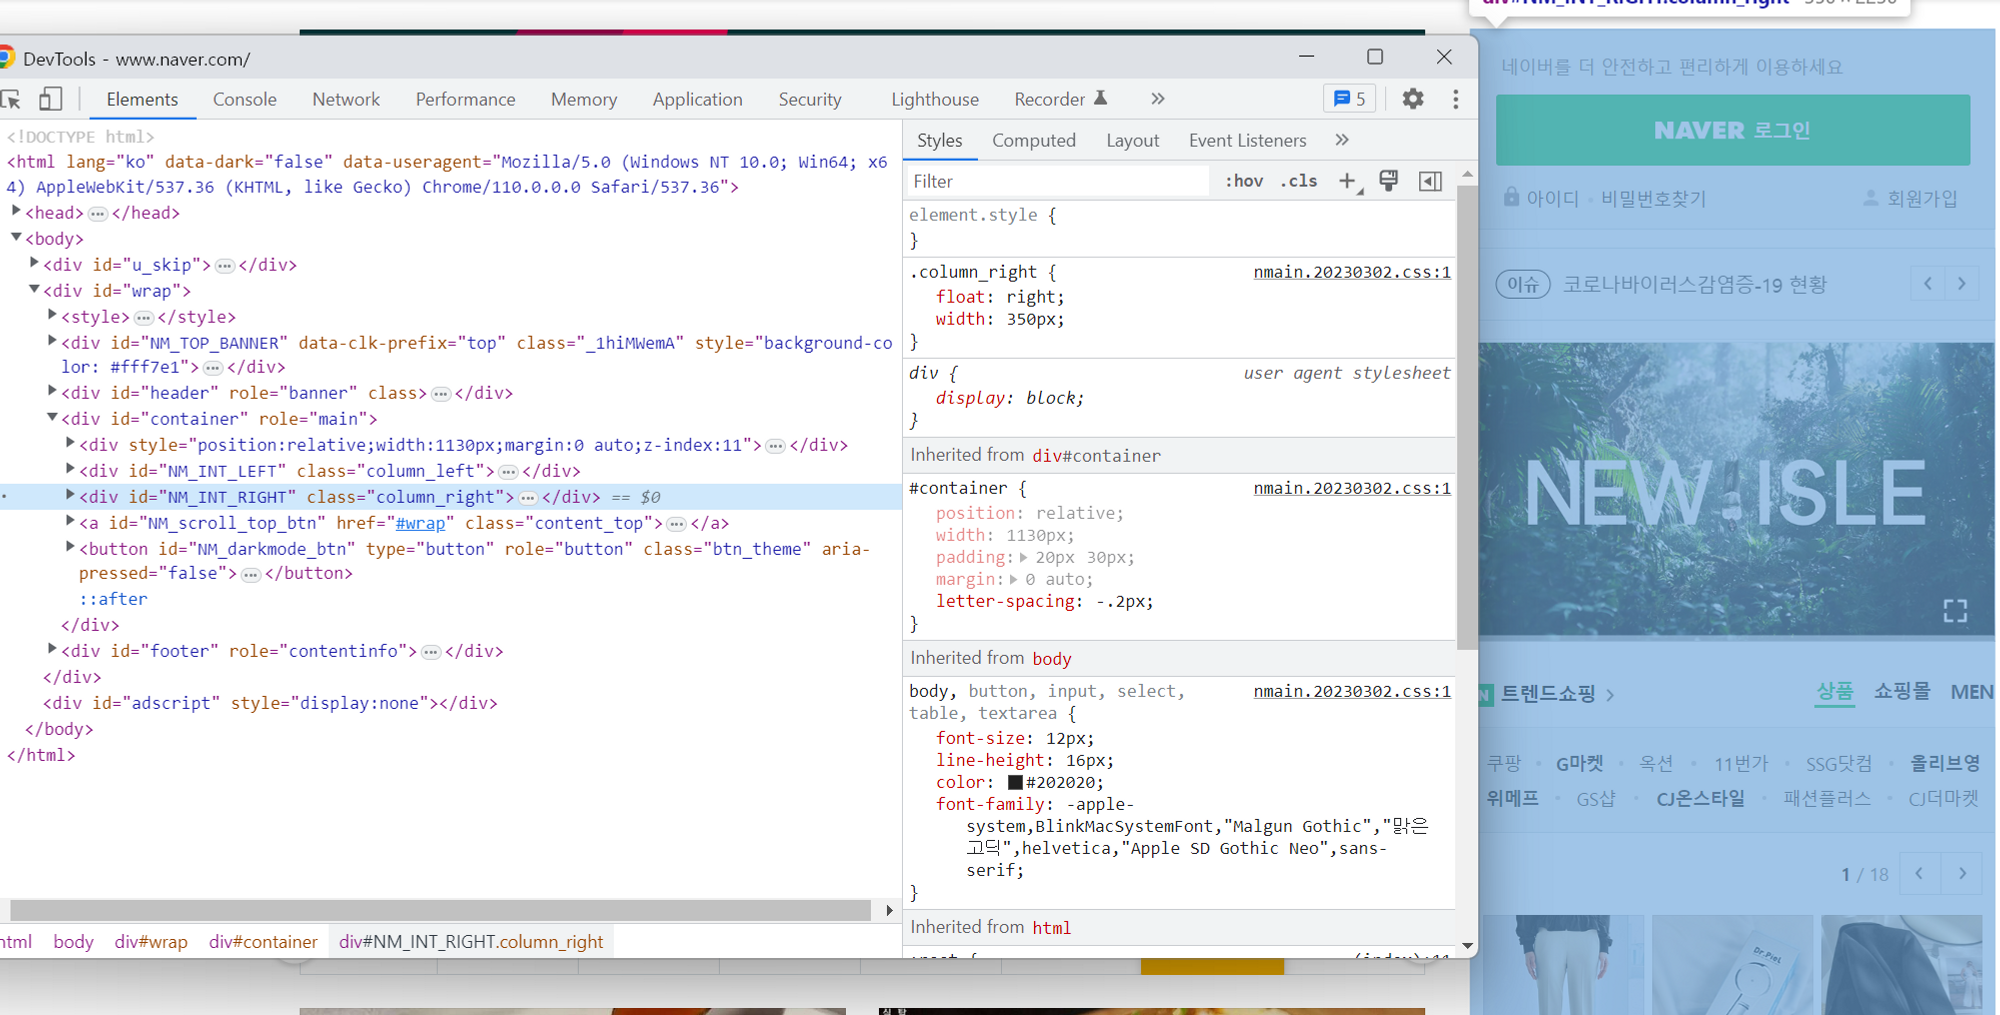2000x1015 pixels.
Task: Open the Lighthouse tab
Action: pyautogui.click(x=935, y=99)
